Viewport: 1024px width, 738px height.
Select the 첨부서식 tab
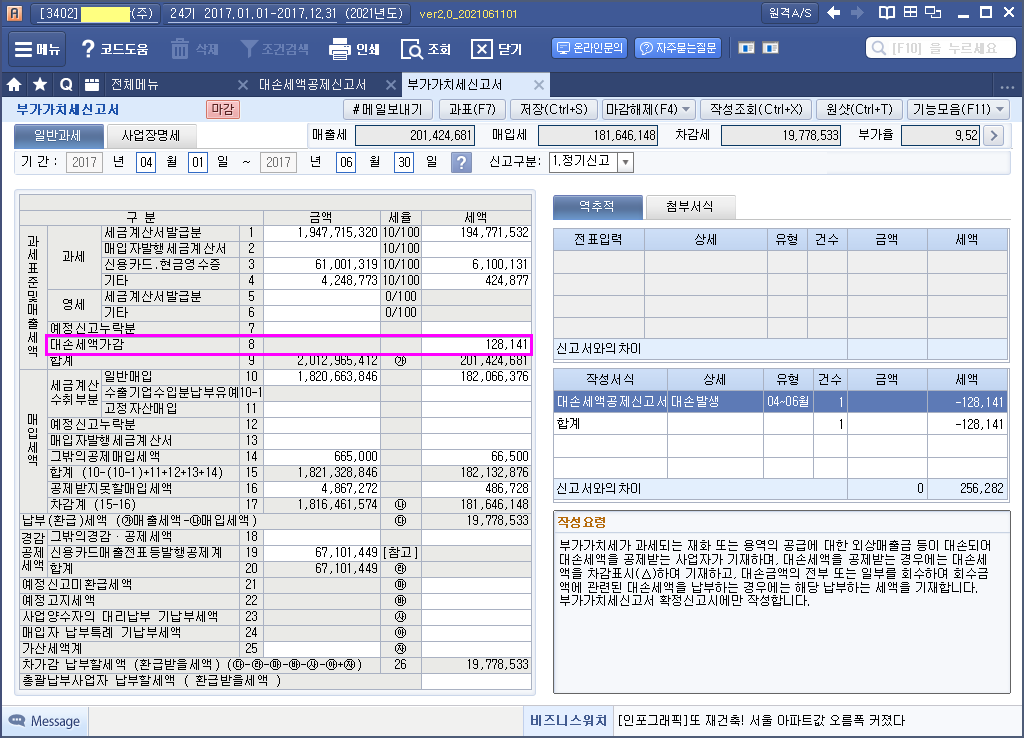coord(690,207)
